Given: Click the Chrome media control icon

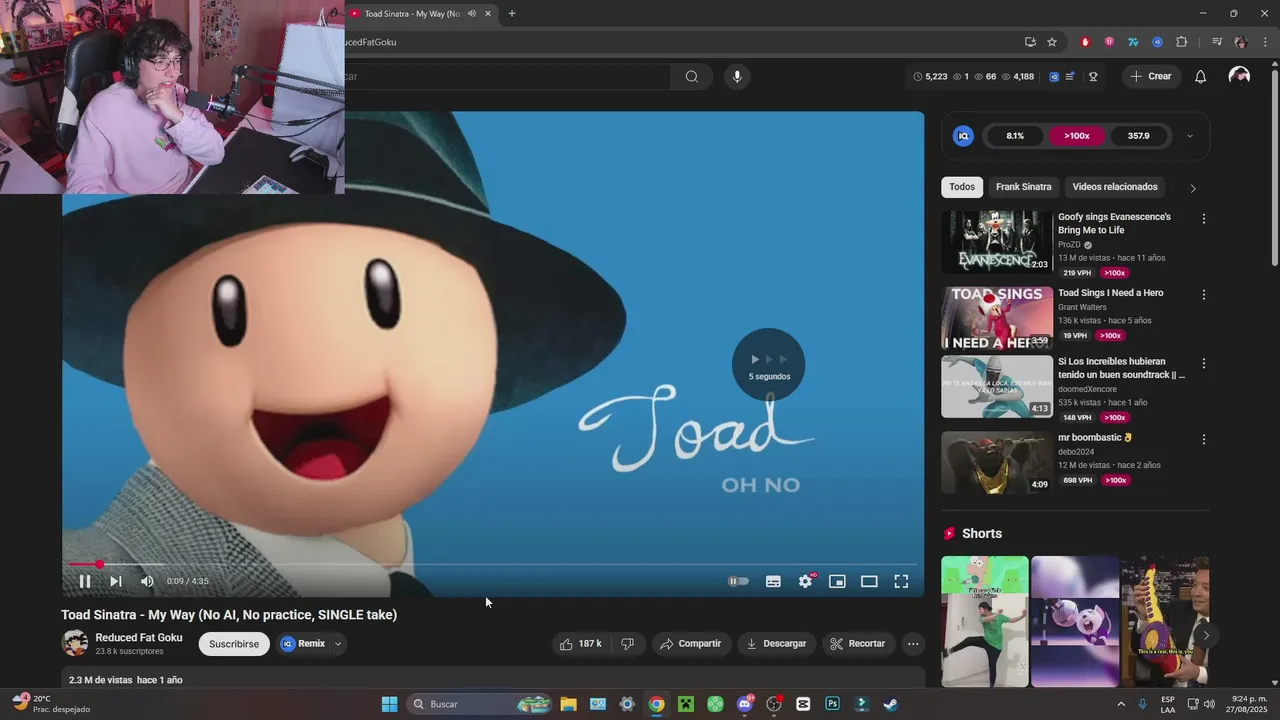Looking at the screenshot, I should coord(1217,42).
